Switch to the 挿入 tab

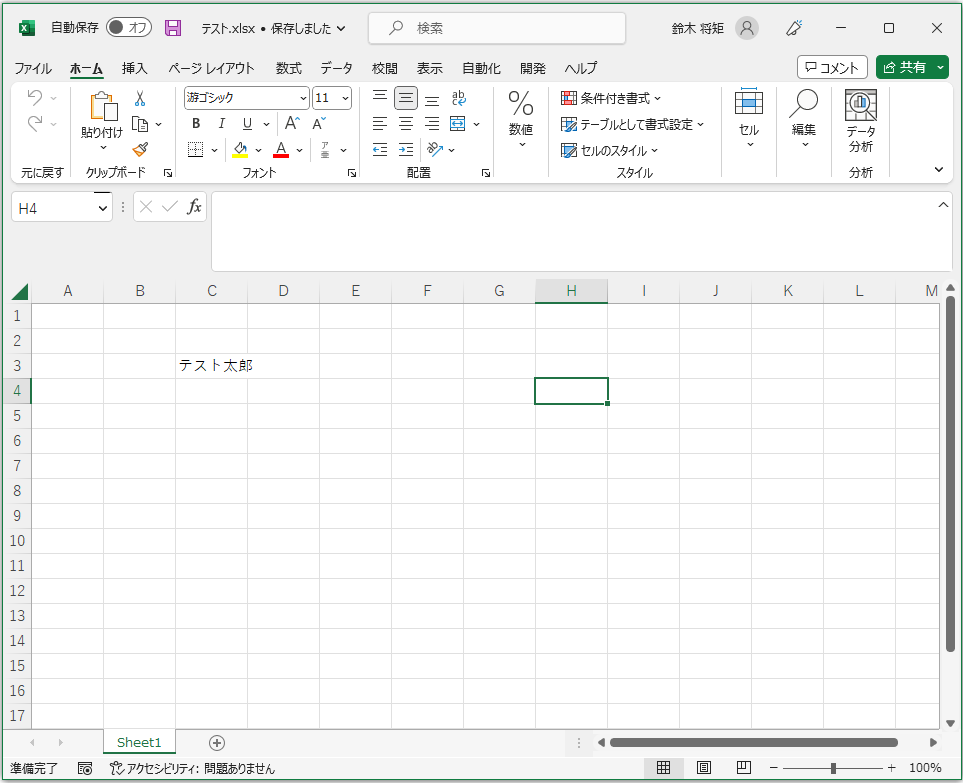(135, 68)
